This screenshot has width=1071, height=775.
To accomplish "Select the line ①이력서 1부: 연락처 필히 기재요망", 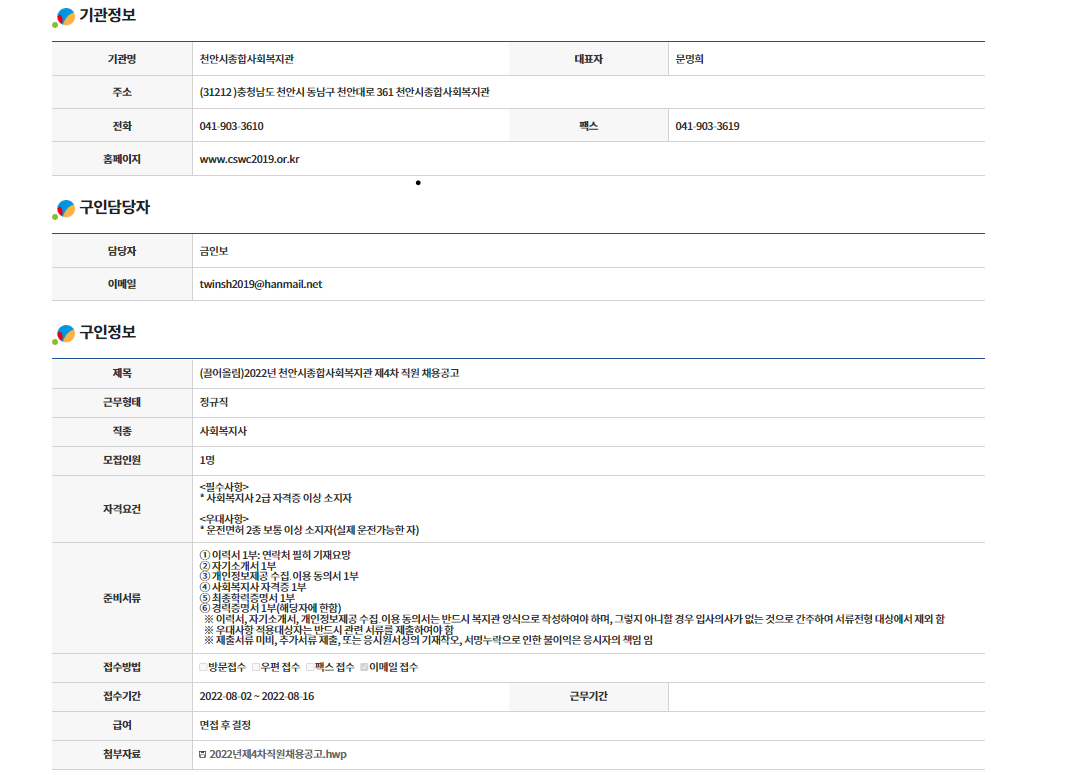I will 275,555.
